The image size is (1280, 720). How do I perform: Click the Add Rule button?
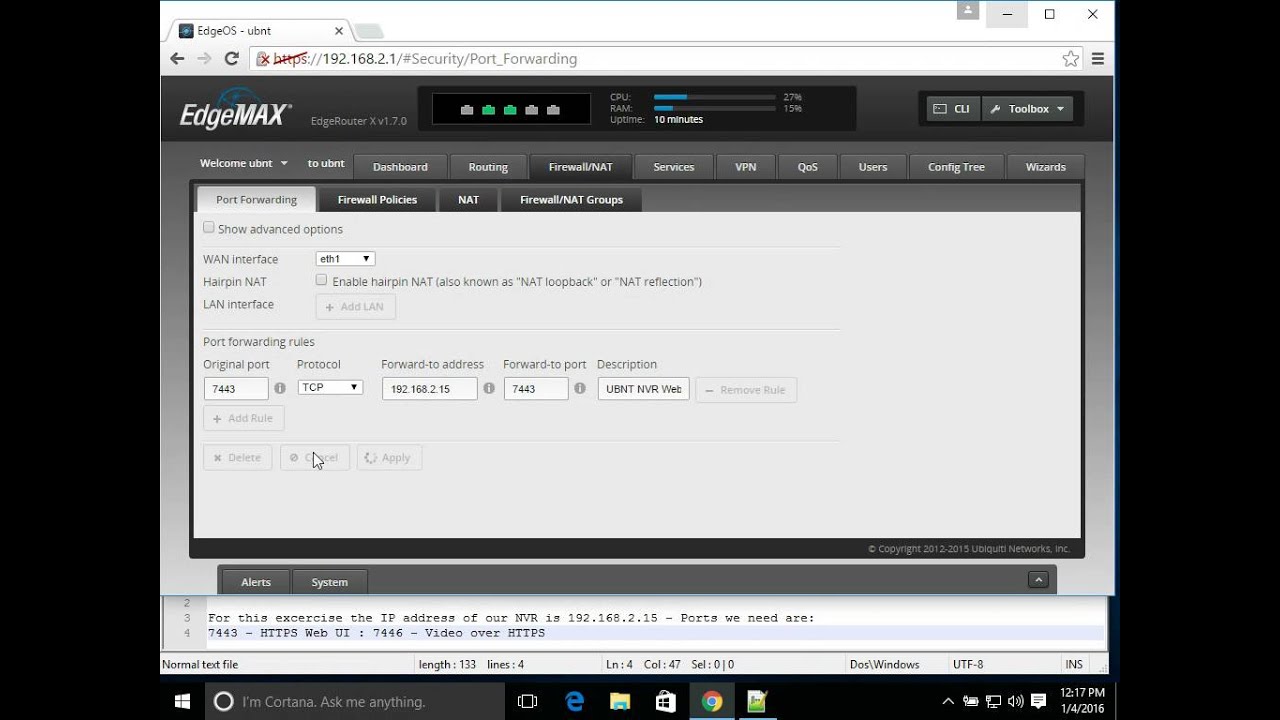(x=244, y=418)
